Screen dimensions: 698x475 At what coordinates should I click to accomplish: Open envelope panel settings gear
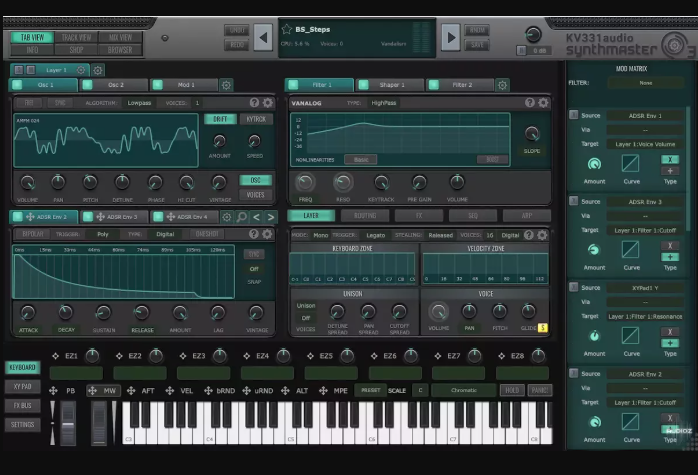point(267,234)
